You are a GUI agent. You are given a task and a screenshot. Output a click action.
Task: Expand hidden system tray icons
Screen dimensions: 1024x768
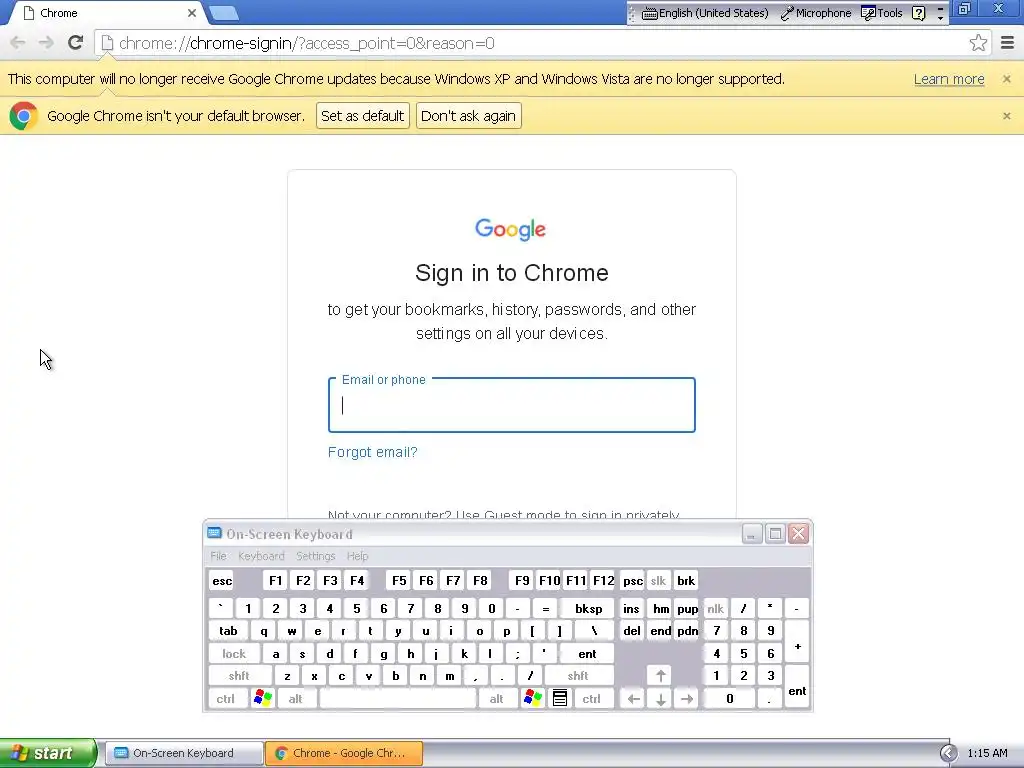948,753
